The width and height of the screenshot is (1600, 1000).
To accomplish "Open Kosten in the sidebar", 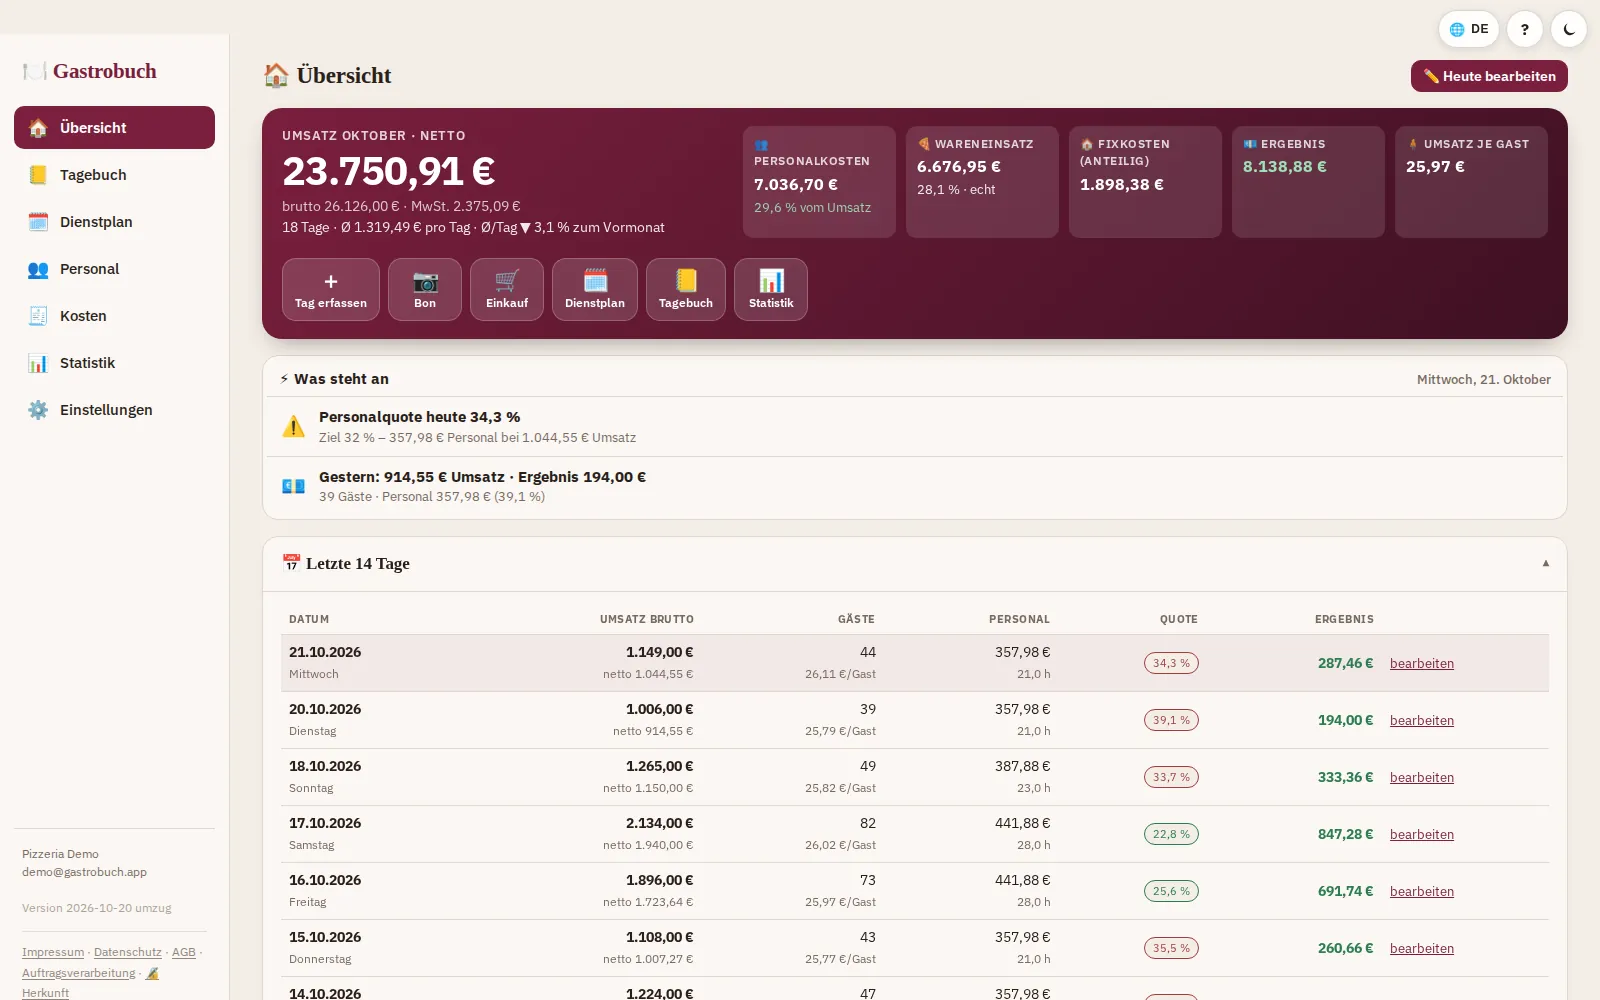I will 114,316.
